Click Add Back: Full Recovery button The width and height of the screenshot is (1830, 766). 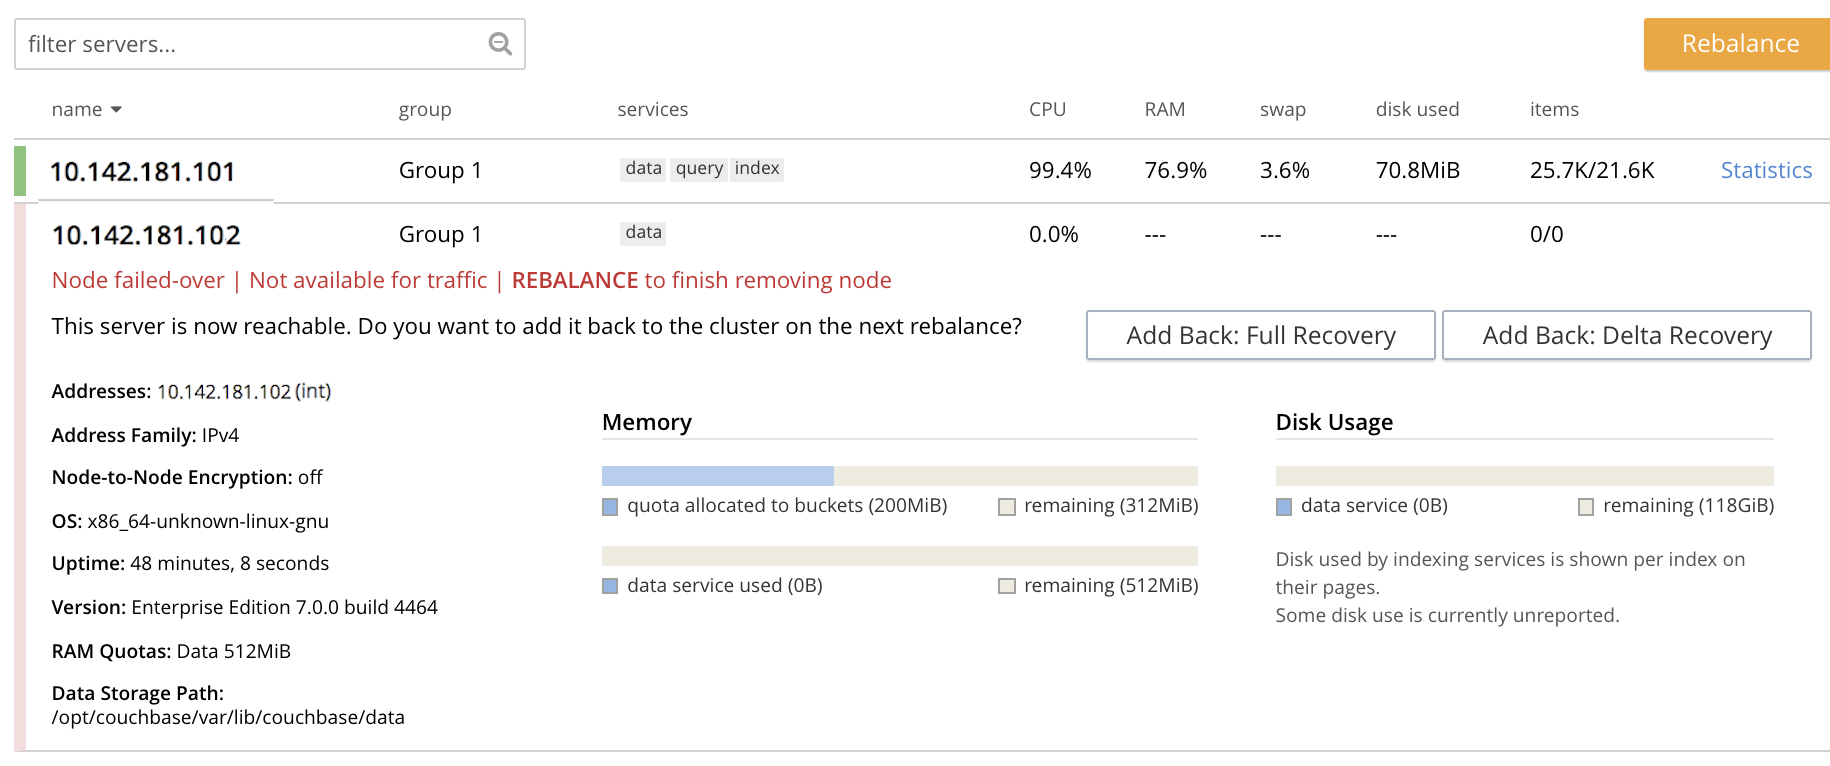pyautogui.click(x=1260, y=335)
